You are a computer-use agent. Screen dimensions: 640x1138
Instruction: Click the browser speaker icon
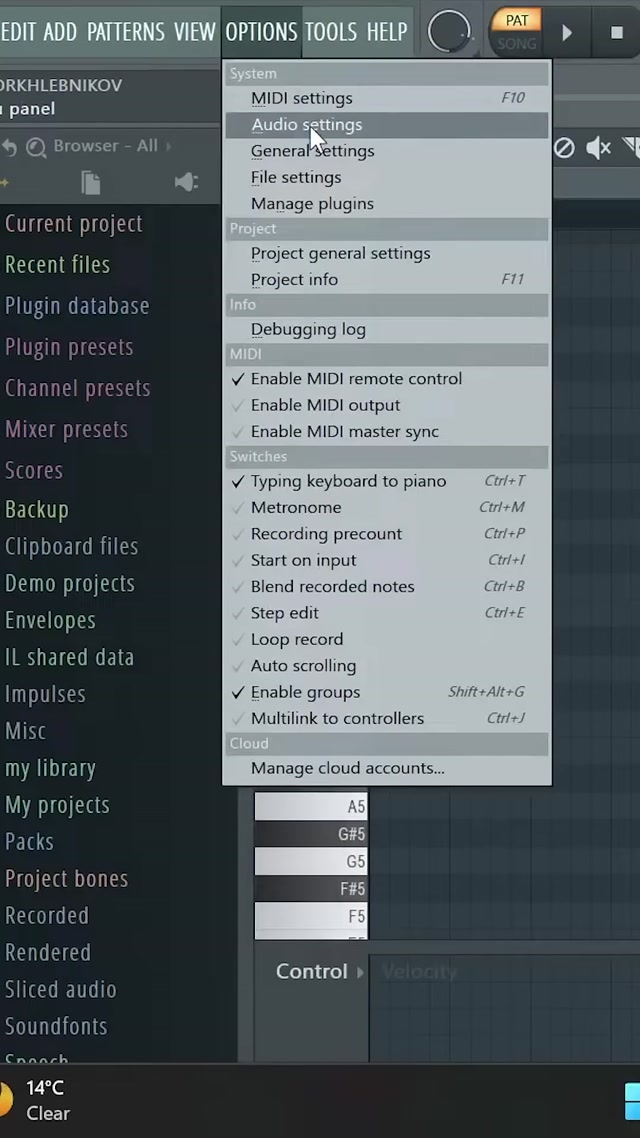pos(186,182)
